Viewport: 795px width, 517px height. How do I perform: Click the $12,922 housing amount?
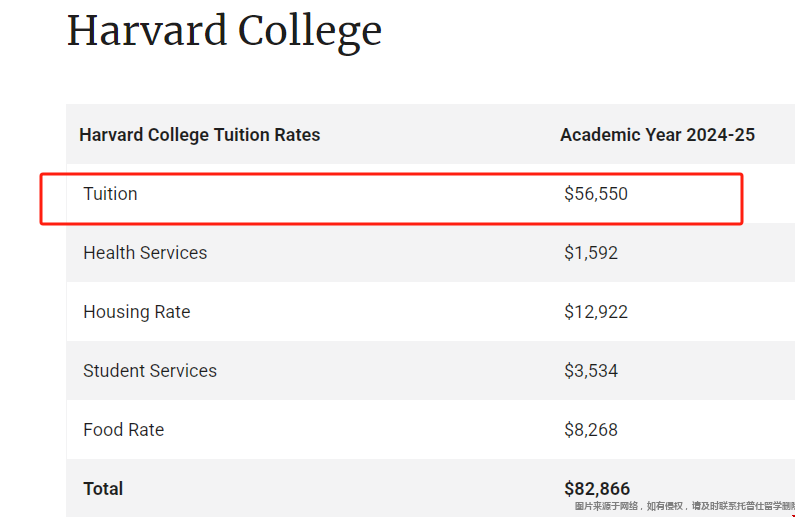click(596, 312)
